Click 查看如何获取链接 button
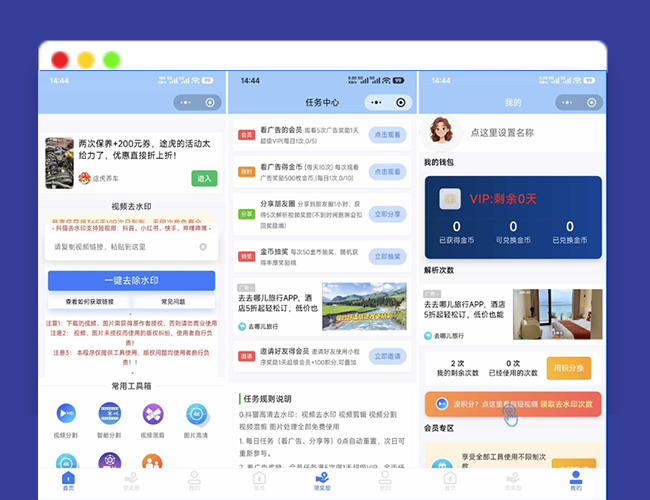Image resolution: width=650 pixels, height=500 pixels. (x=90, y=301)
